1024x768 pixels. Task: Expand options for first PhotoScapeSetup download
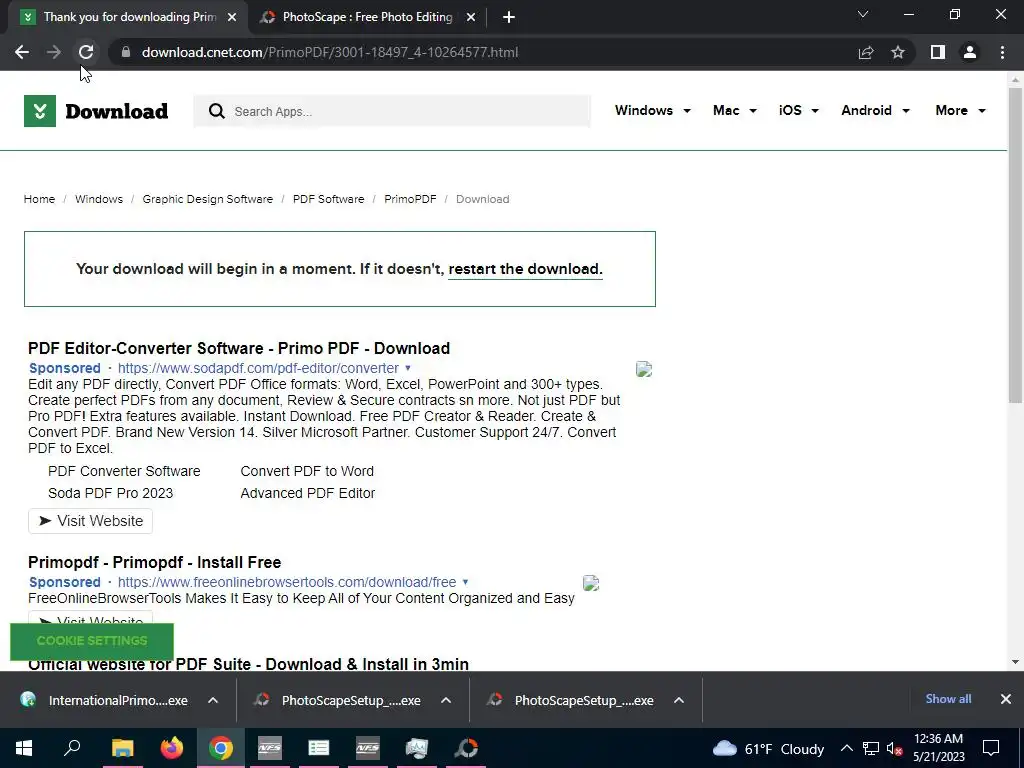446,701
